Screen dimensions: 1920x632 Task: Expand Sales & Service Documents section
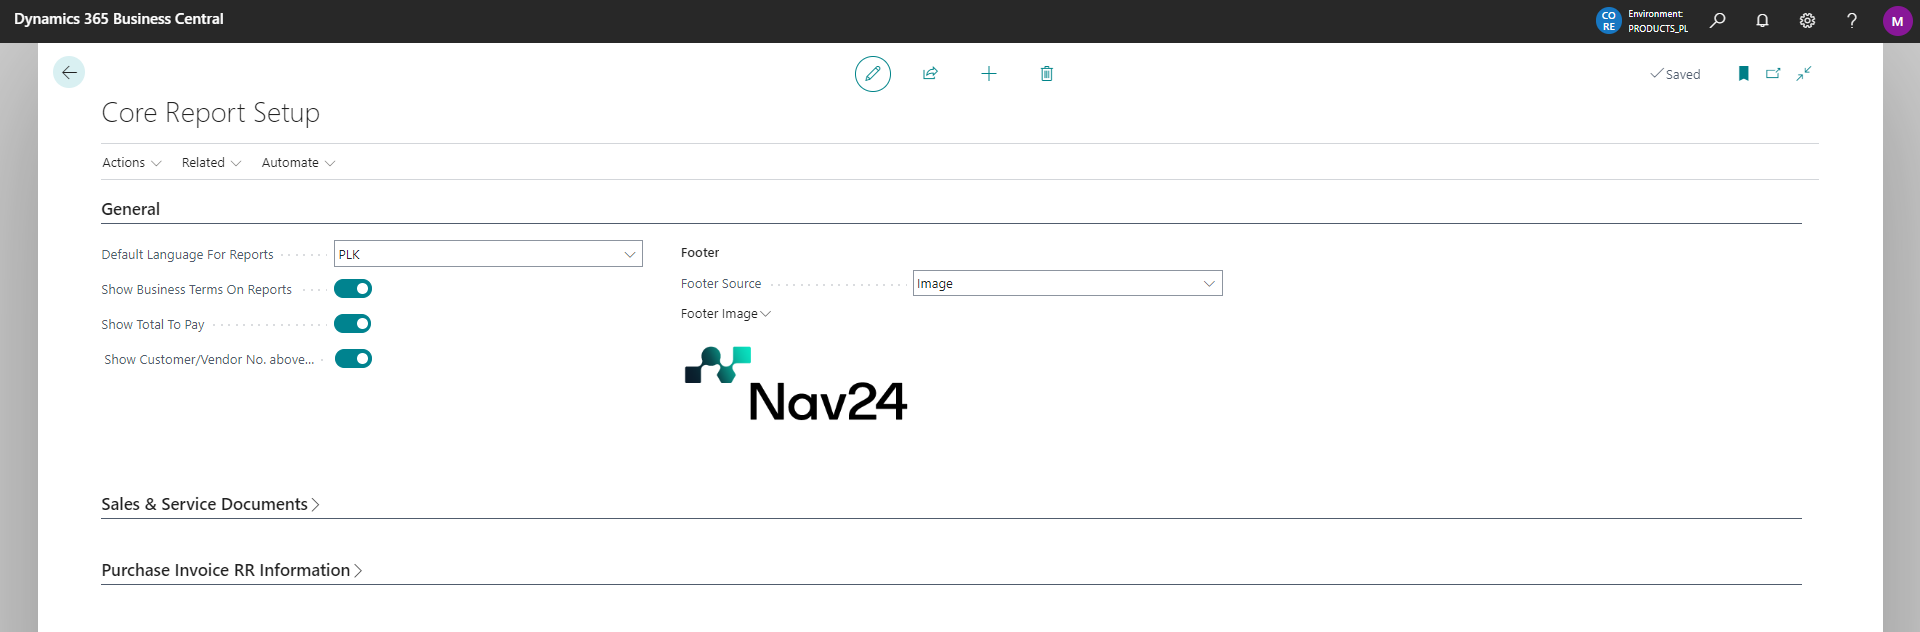(210, 504)
